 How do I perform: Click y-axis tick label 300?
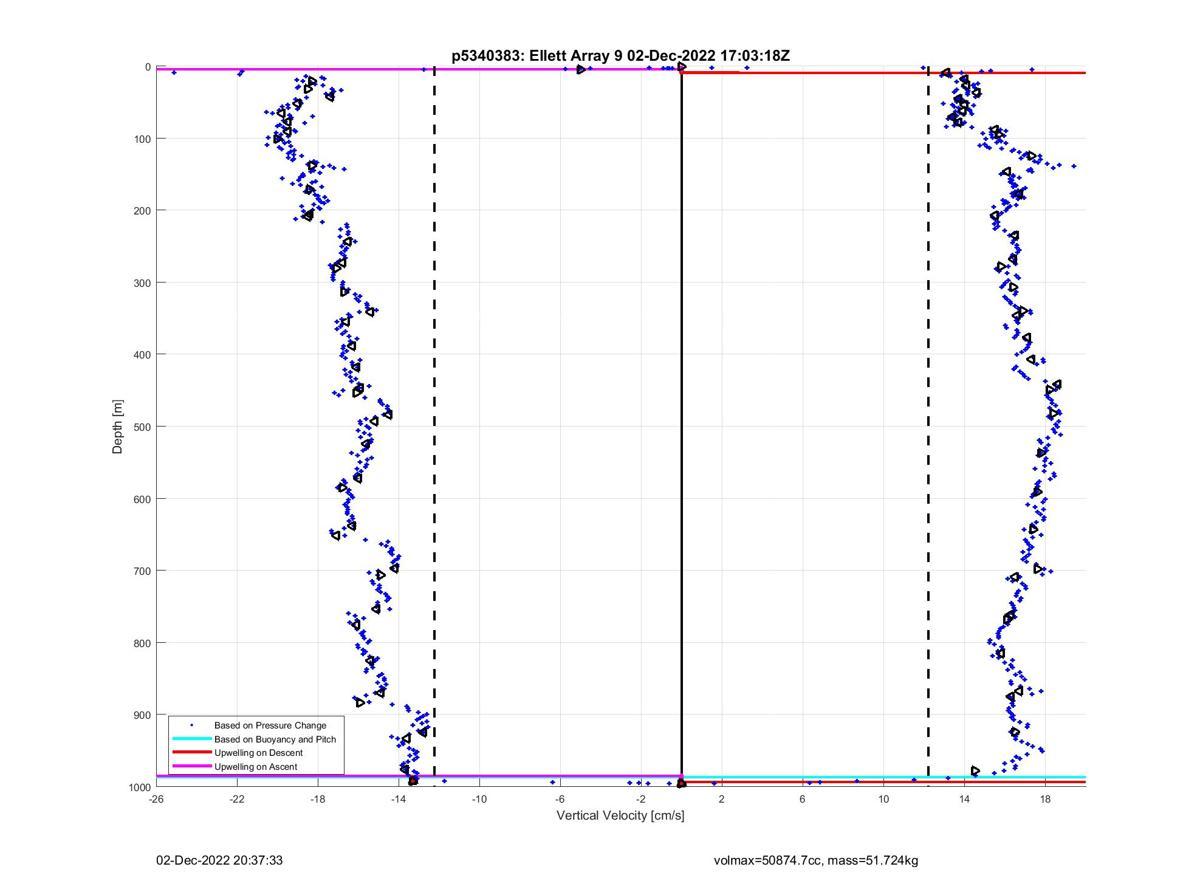click(x=142, y=283)
